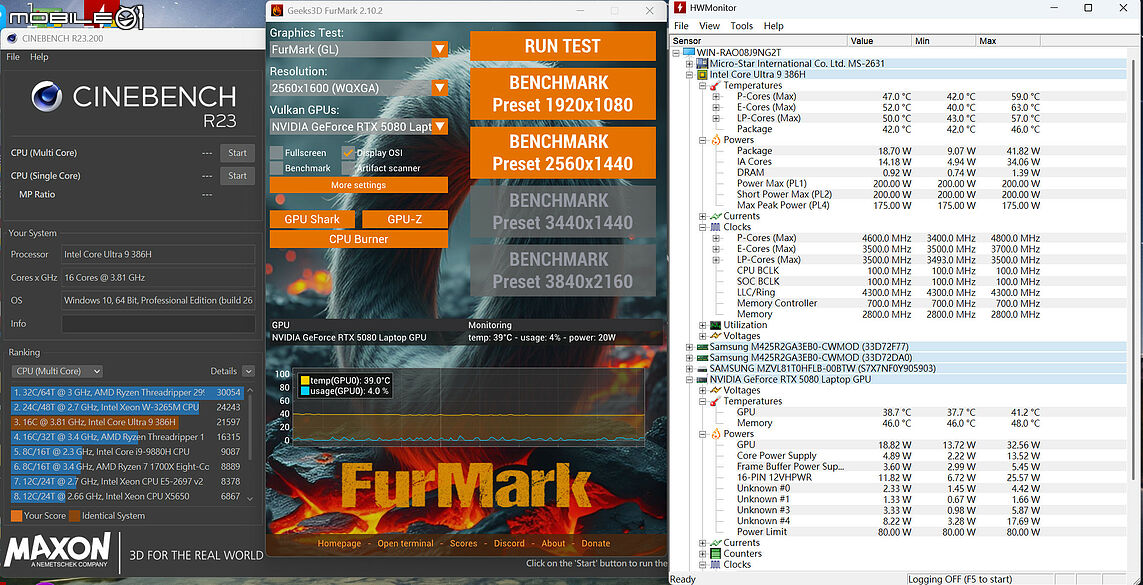The height and width of the screenshot is (585, 1143).
Task: Open the Cinebench File menu
Action: [13, 57]
